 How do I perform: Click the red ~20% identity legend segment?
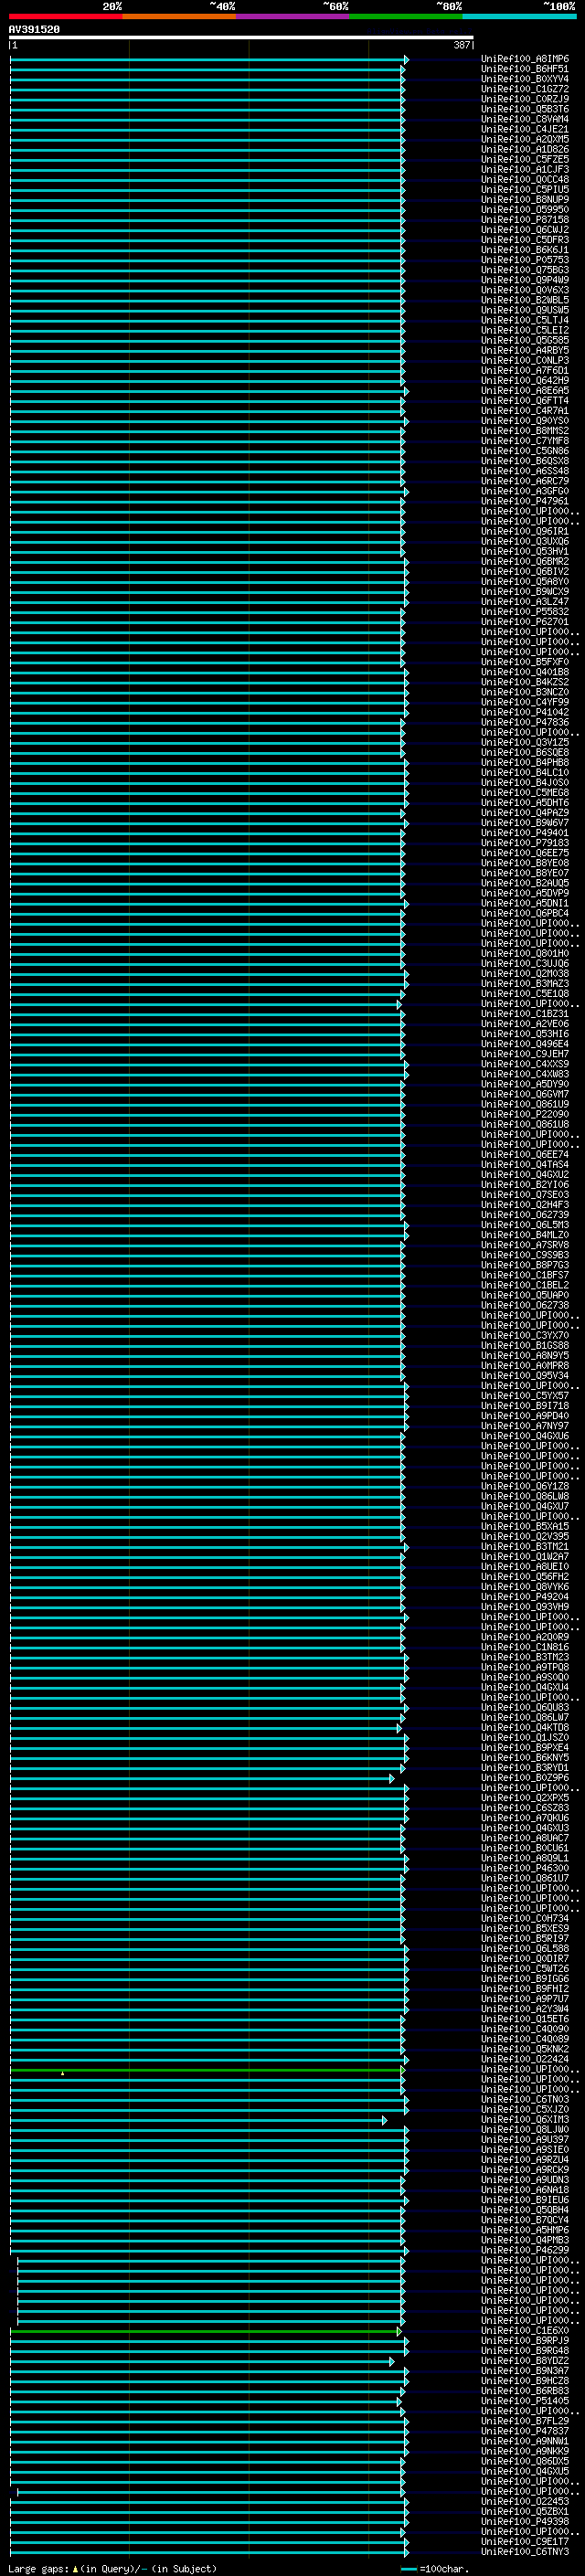66,16
